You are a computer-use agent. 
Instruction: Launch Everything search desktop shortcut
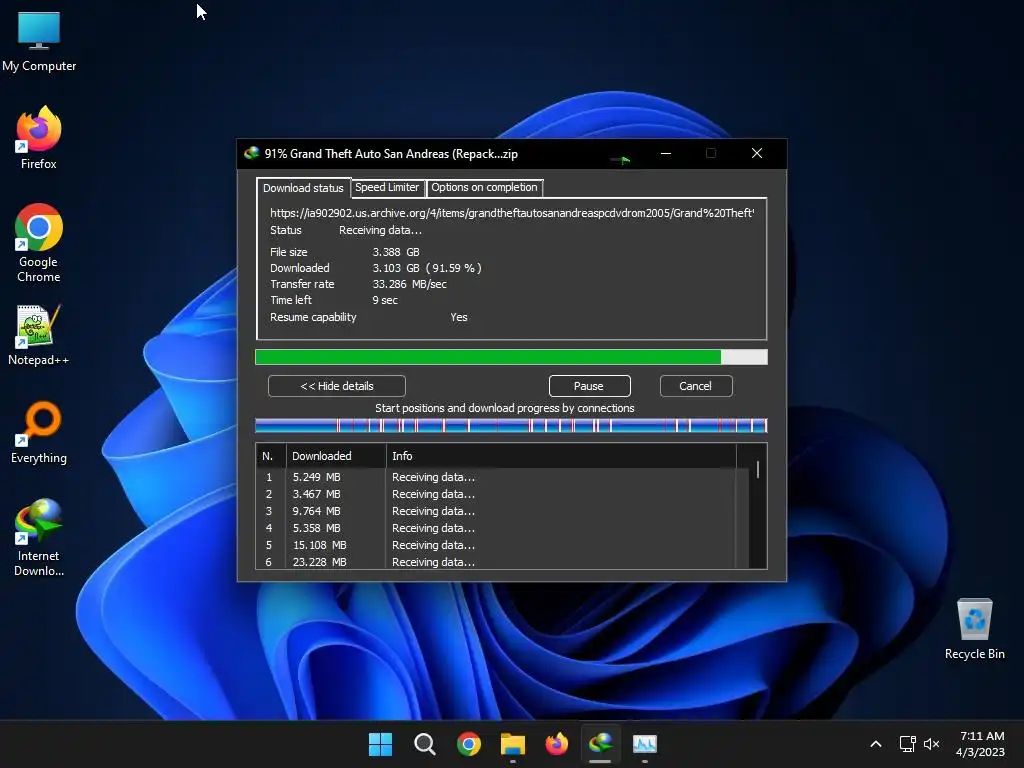click(x=39, y=432)
